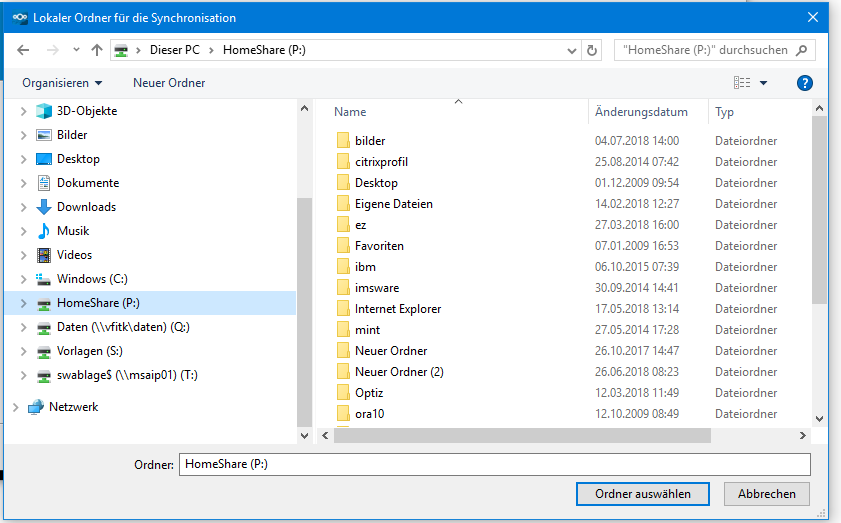The width and height of the screenshot is (841, 523).
Task: Select the imsware folder
Action: coord(377,288)
